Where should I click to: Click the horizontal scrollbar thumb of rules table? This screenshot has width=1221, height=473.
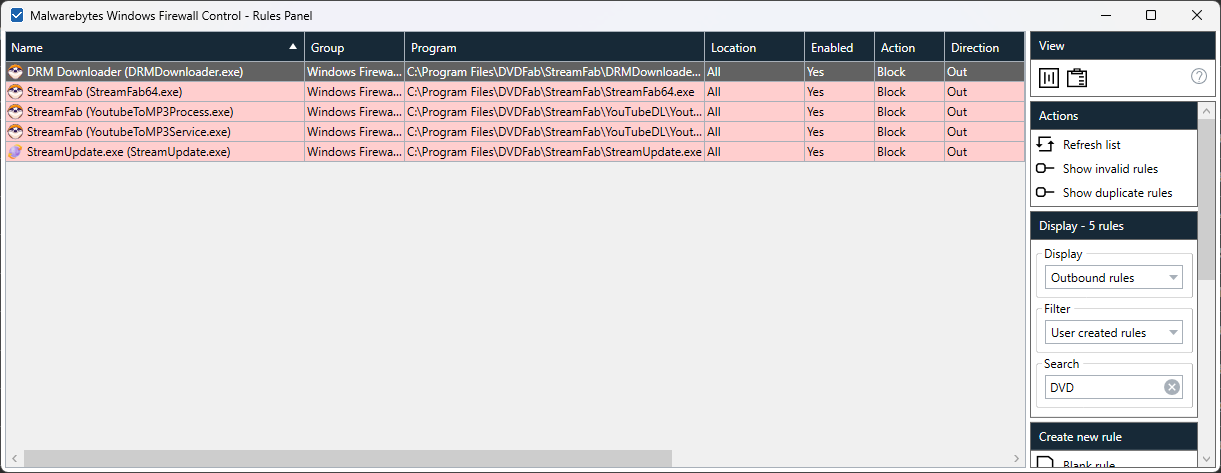click(x=348, y=458)
